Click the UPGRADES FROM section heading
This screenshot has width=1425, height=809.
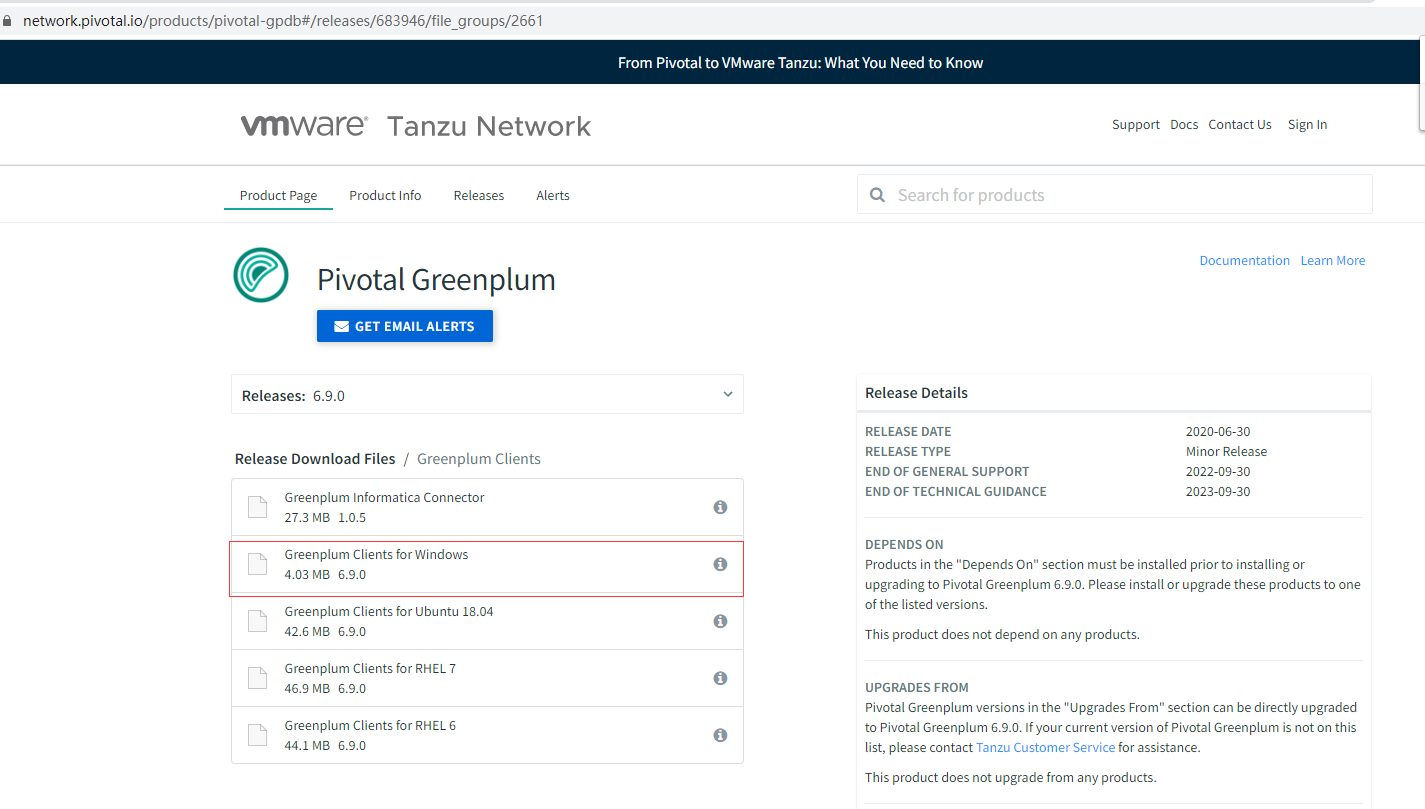coord(917,688)
